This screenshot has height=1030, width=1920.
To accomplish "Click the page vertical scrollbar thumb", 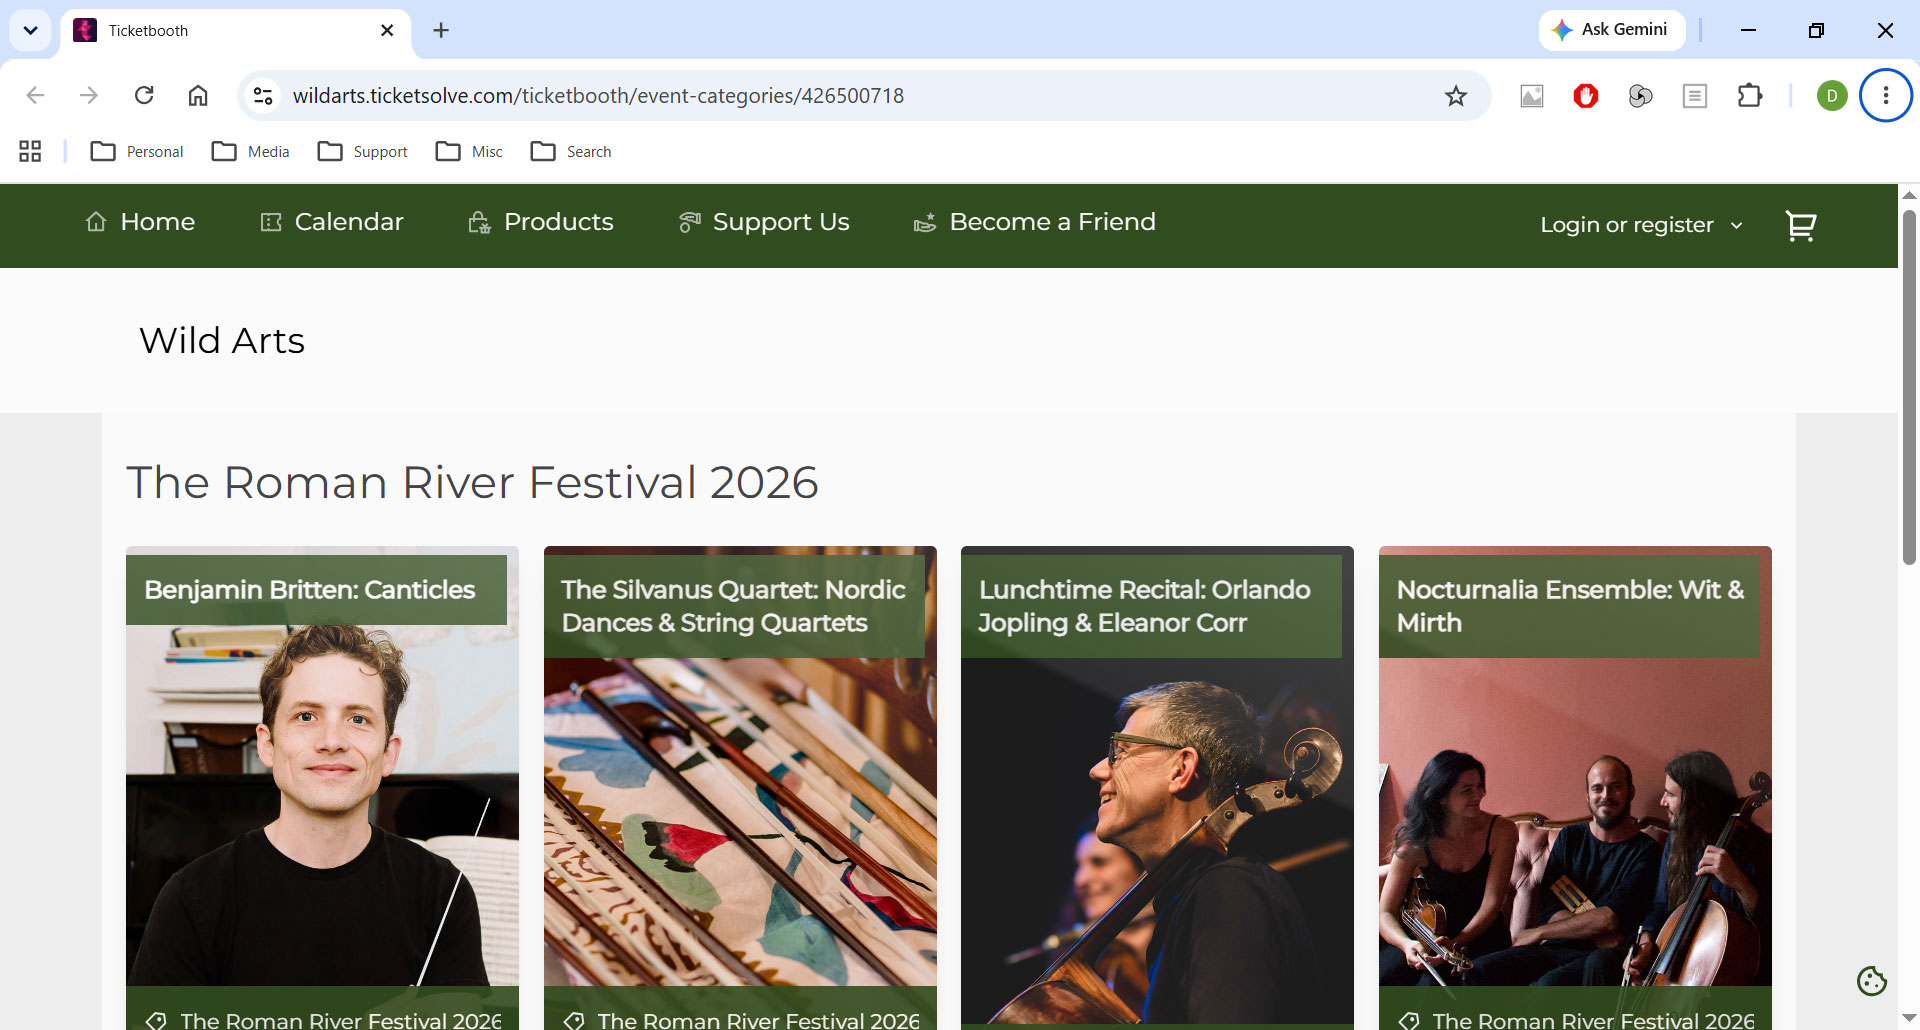I will (1909, 387).
